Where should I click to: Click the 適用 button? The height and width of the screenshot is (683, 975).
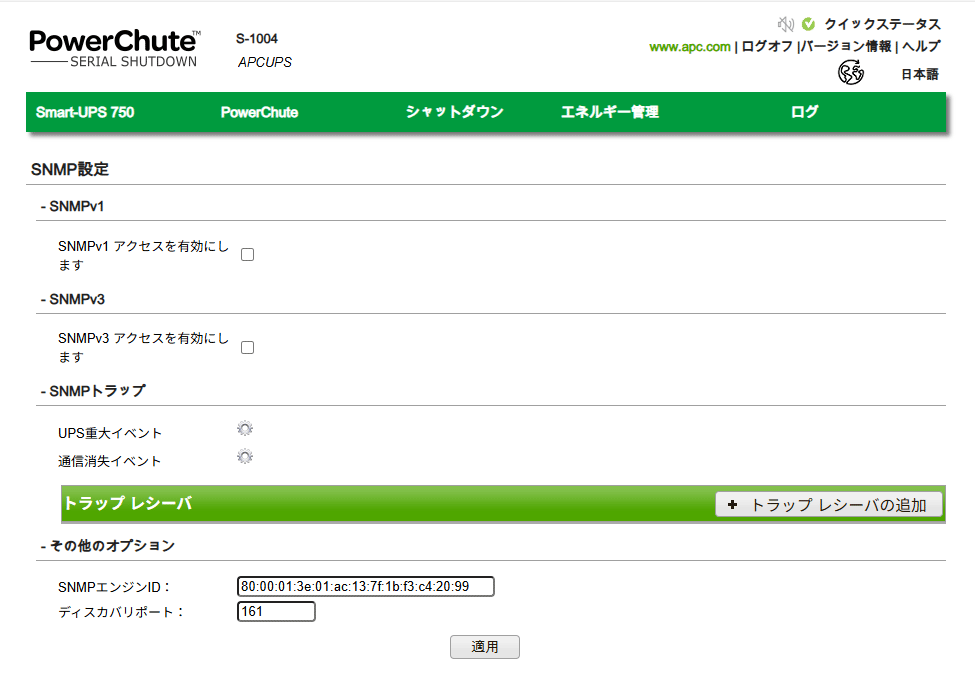(x=484, y=647)
